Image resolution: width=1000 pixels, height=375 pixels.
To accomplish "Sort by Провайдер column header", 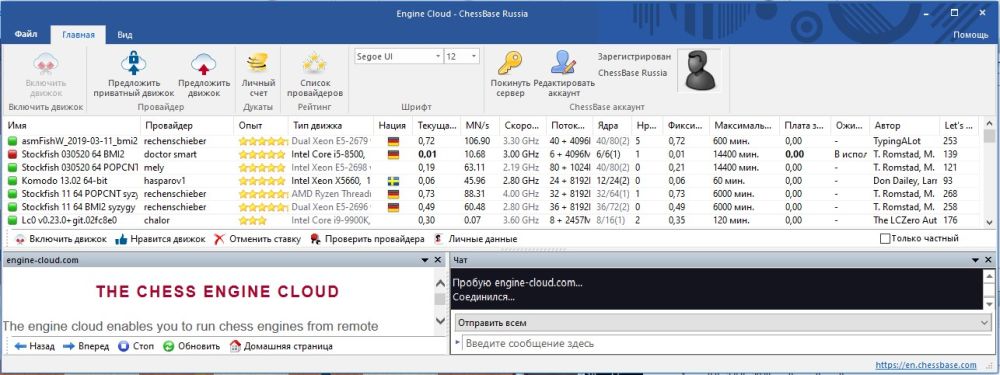I will (x=187, y=126).
